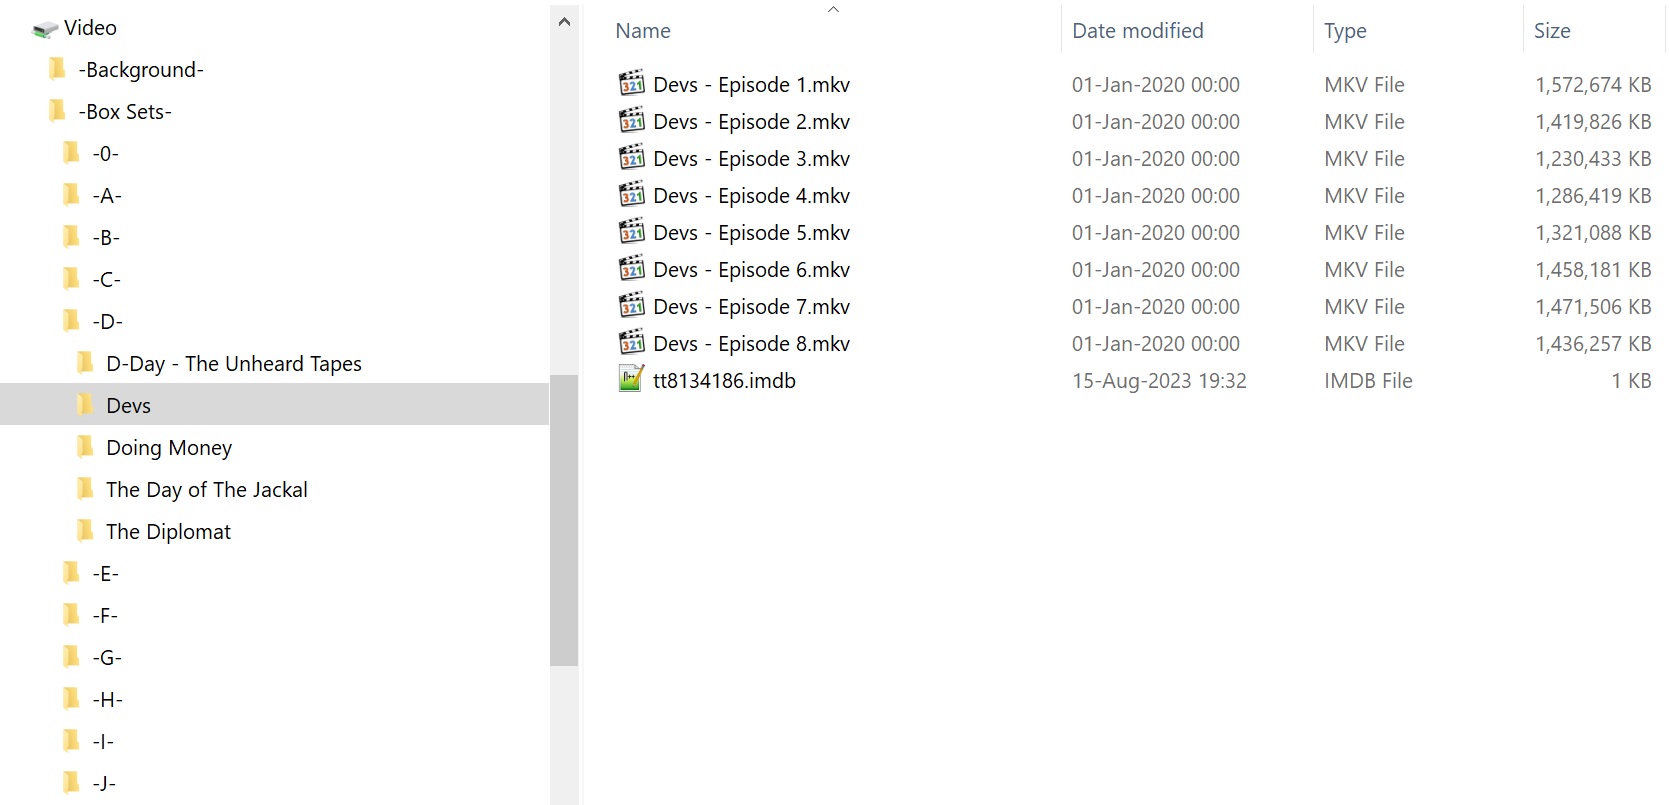Click the Devs - Episode 4.mkv media icon
This screenshot has width=1669, height=805.
[x=632, y=194]
